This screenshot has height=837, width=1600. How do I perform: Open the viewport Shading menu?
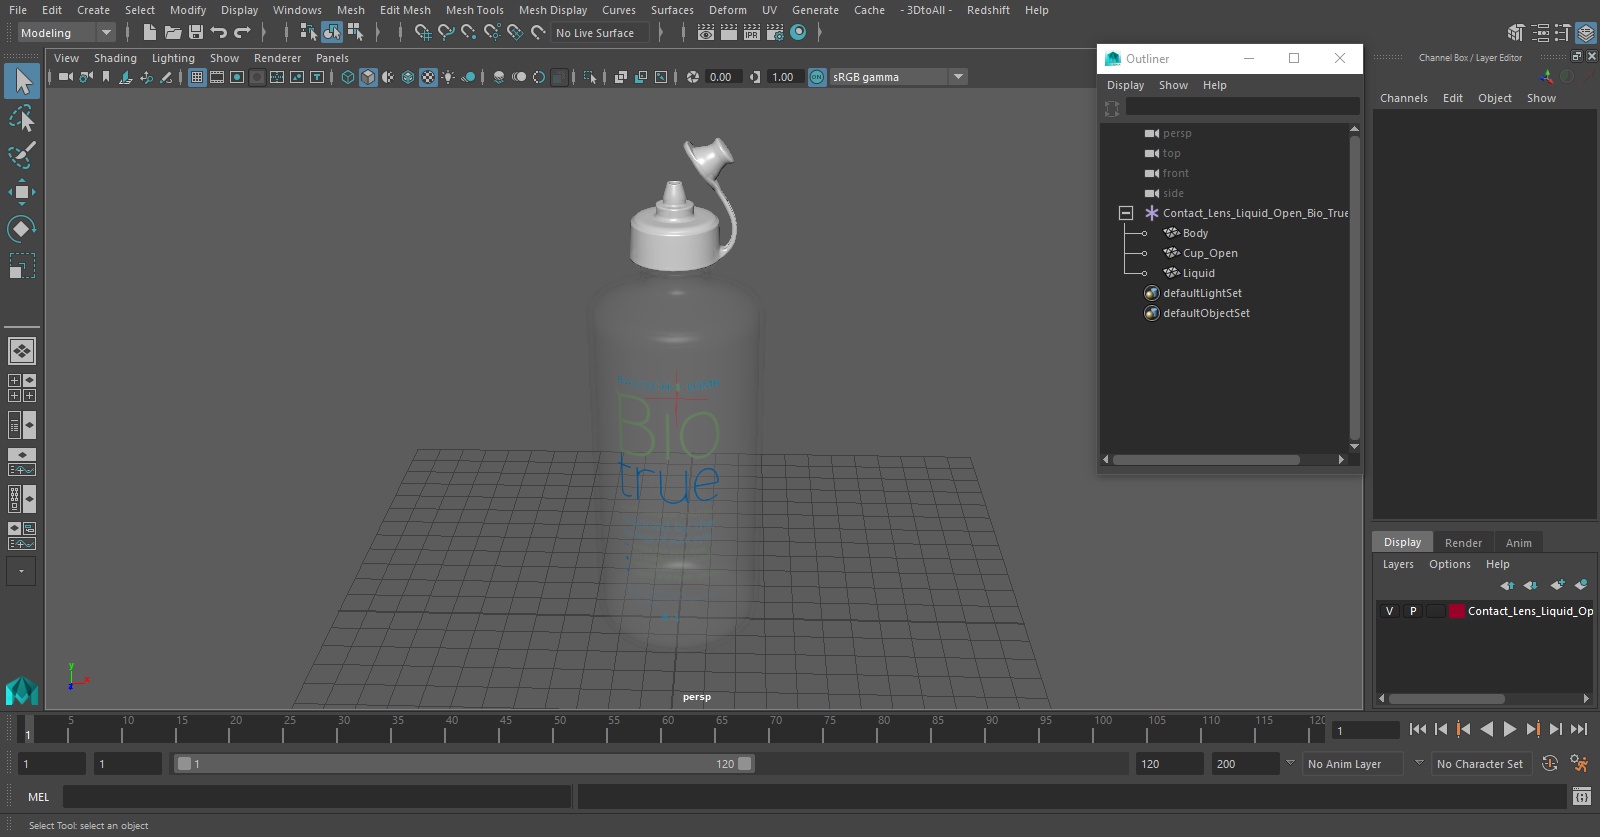(x=115, y=58)
